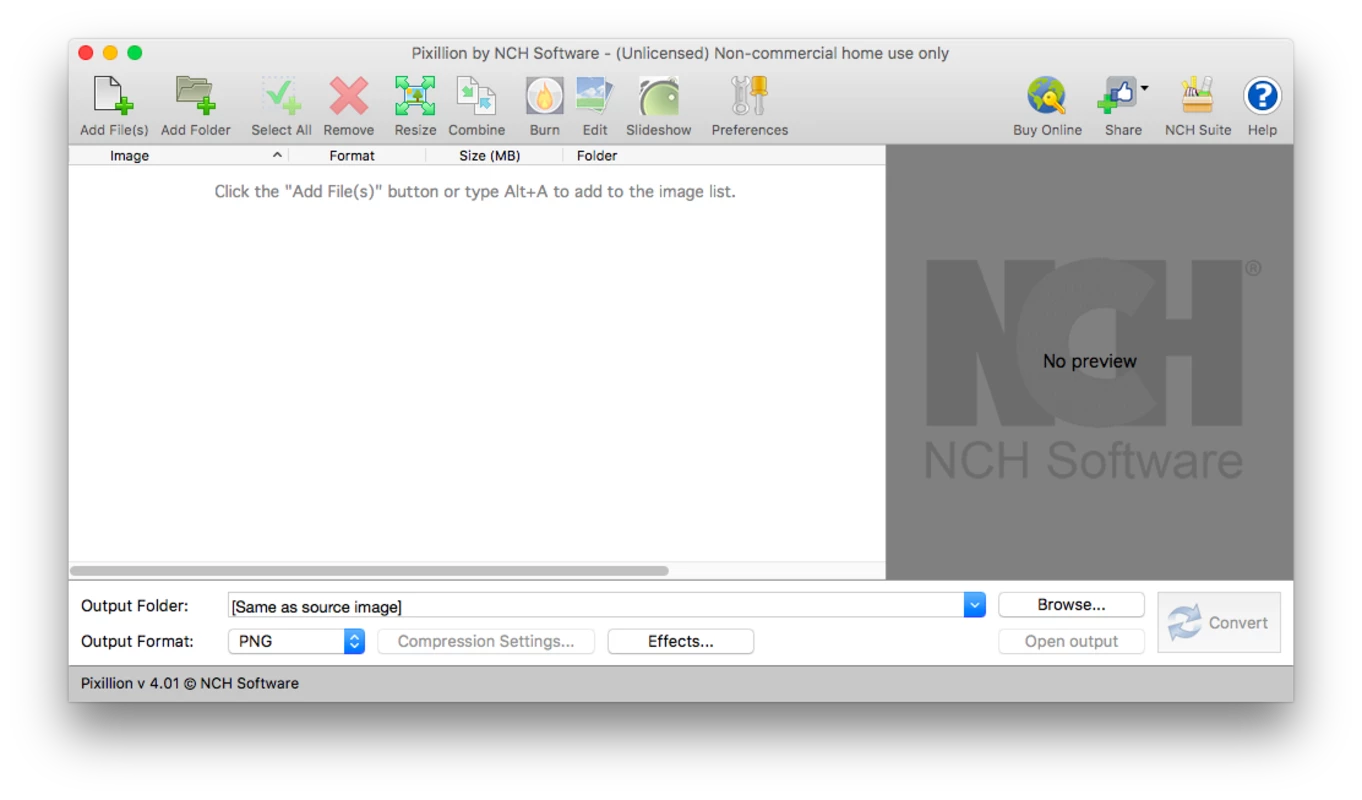Click the 'Pixillion v 4.01 © NCH Software' status text
Image resolution: width=1362 pixels, height=800 pixels.
click(x=190, y=683)
